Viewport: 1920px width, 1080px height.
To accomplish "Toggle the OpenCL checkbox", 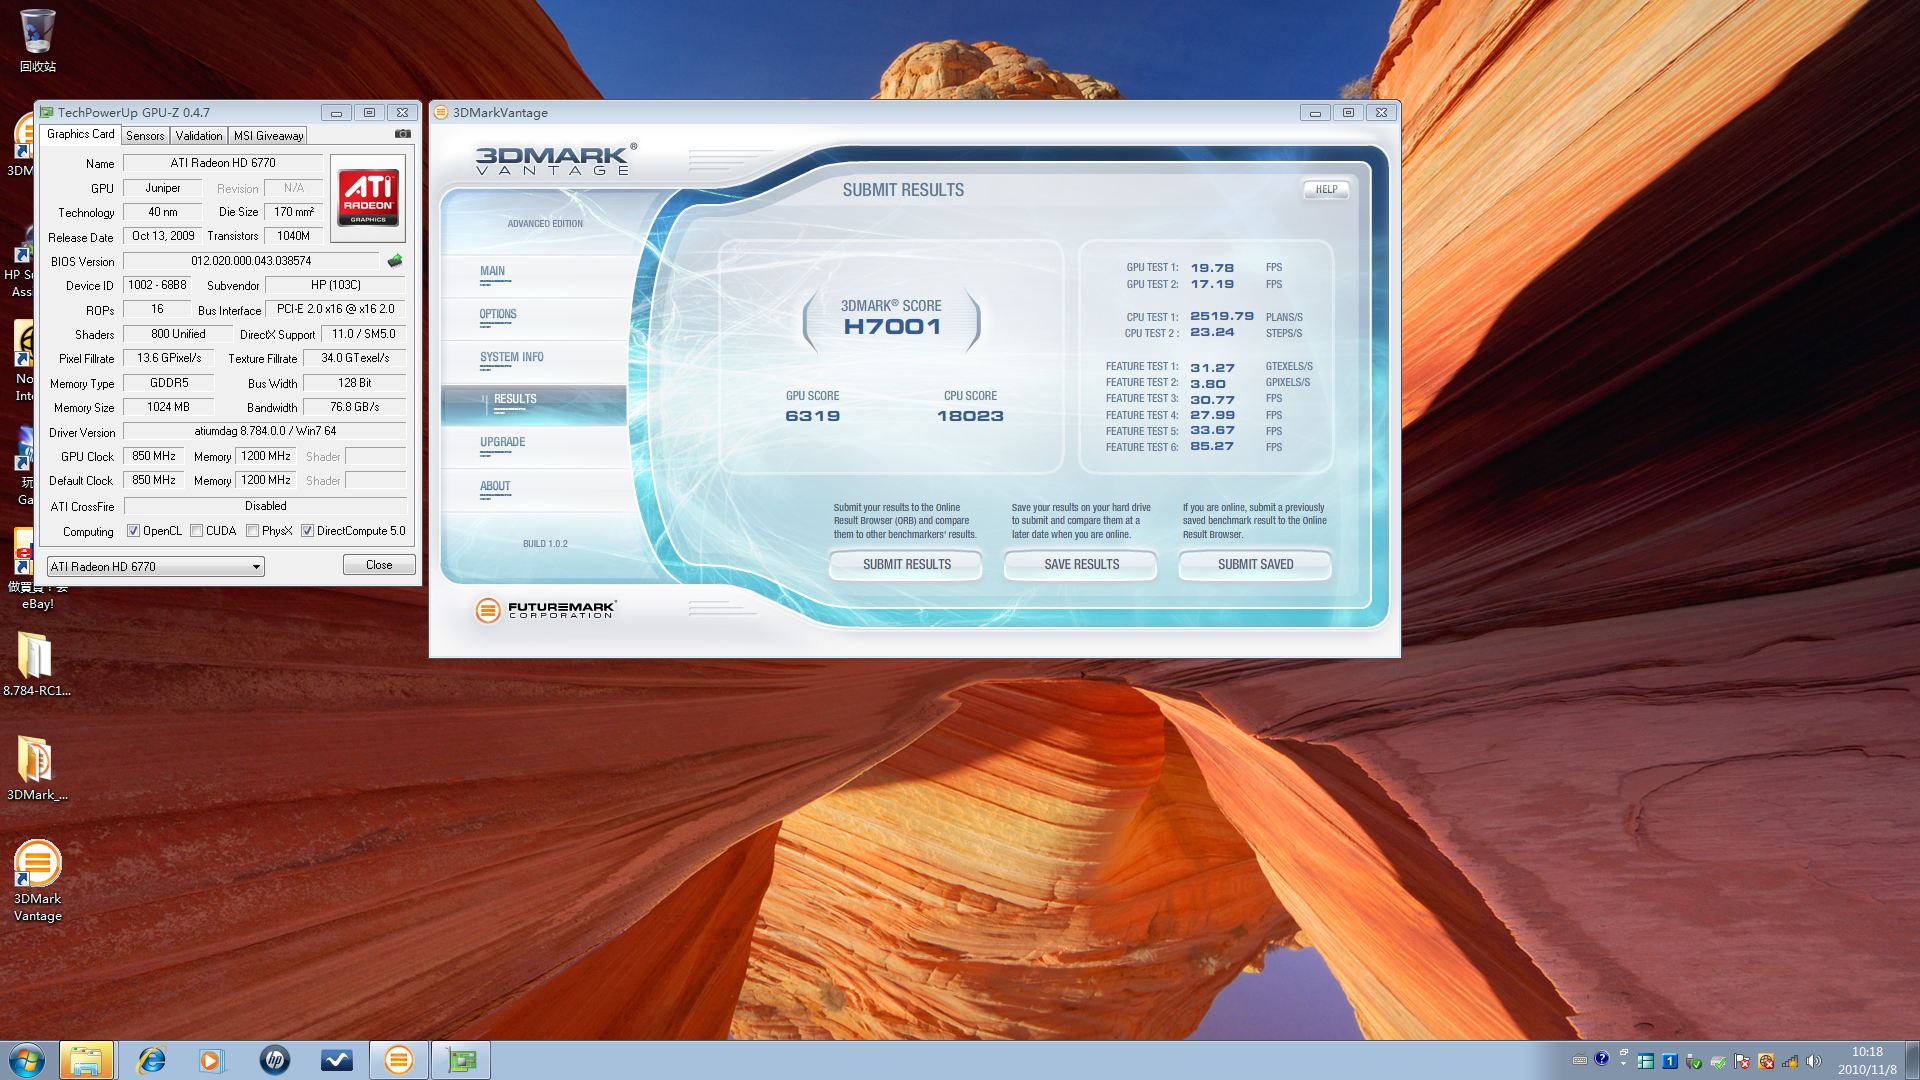I will 133,531.
